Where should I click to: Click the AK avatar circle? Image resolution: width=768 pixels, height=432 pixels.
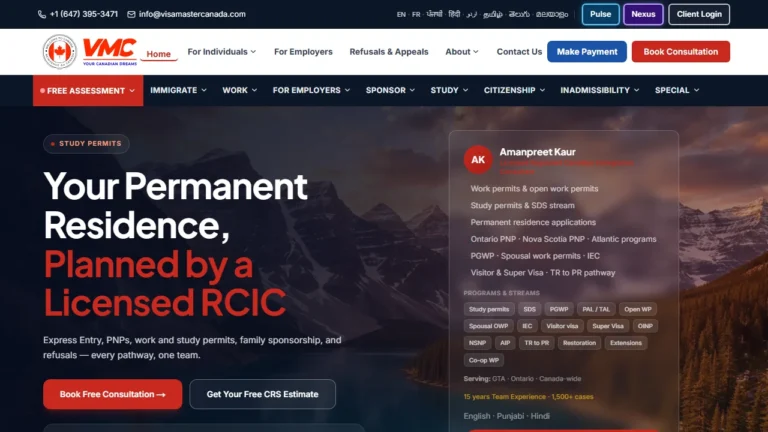point(478,159)
